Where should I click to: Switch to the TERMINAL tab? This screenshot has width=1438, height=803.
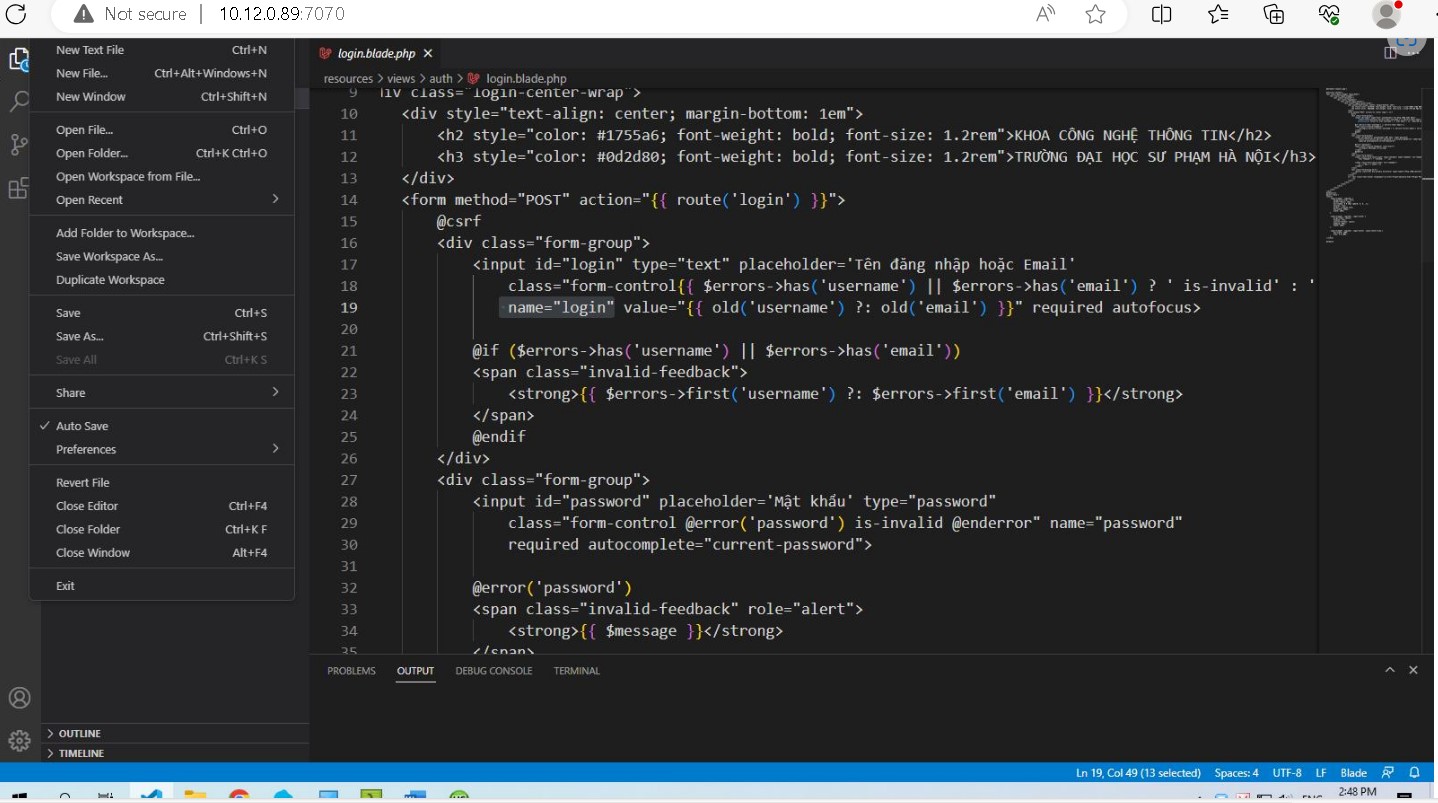[x=576, y=671]
